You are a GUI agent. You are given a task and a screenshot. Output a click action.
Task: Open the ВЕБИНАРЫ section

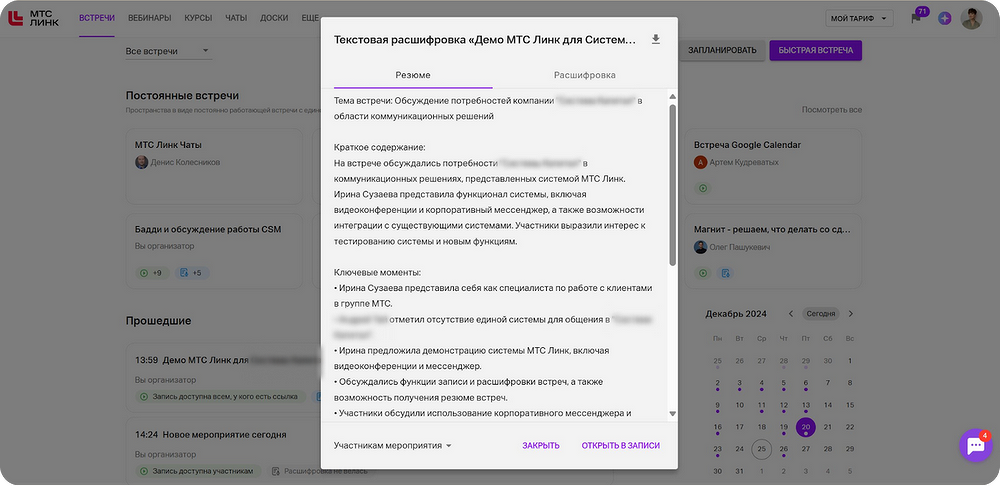click(149, 18)
